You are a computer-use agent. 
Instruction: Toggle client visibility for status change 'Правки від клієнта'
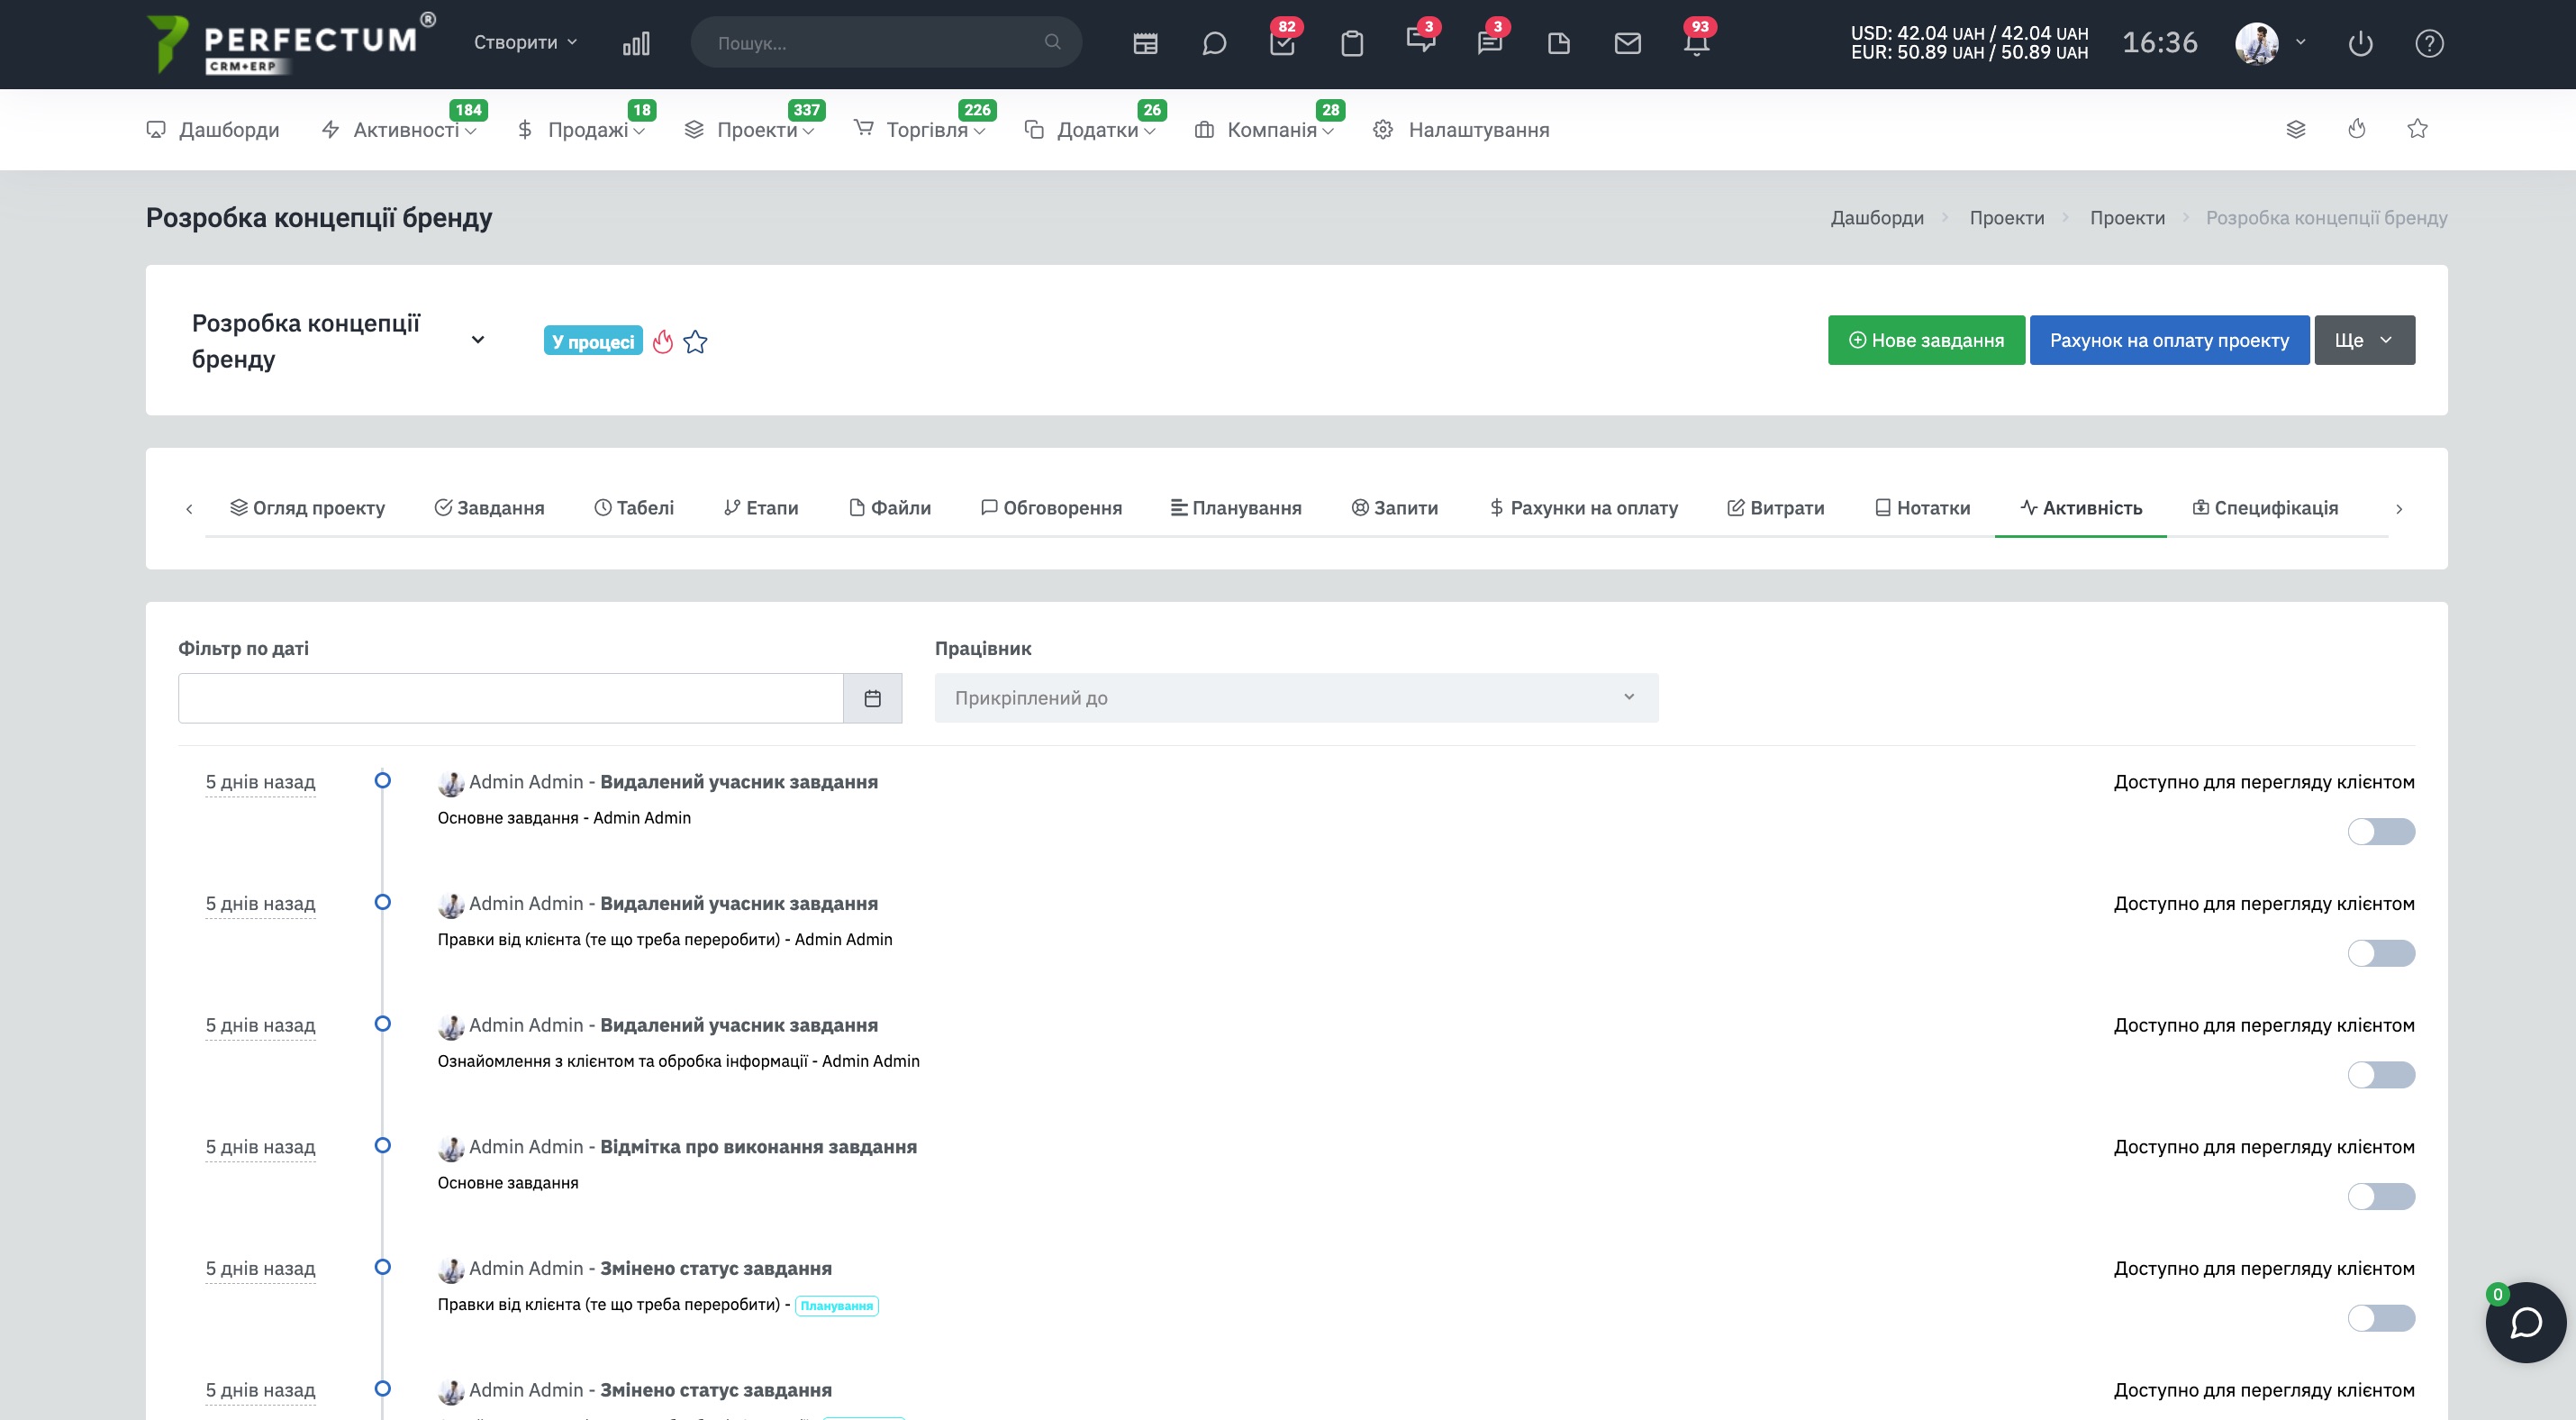point(2381,1319)
